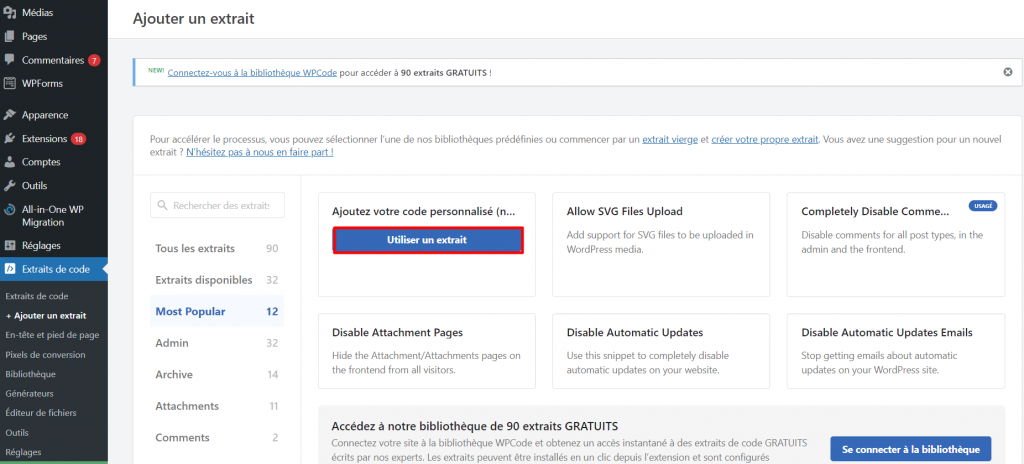The height and width of the screenshot is (464, 1024).
Task: Click the Comptes user icon
Action: pyautogui.click(x=10, y=162)
